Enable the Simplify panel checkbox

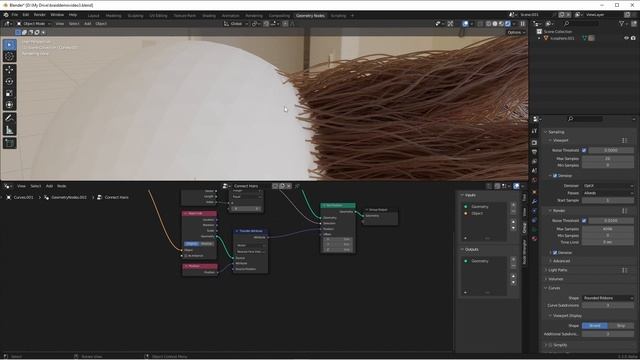coord(551,345)
